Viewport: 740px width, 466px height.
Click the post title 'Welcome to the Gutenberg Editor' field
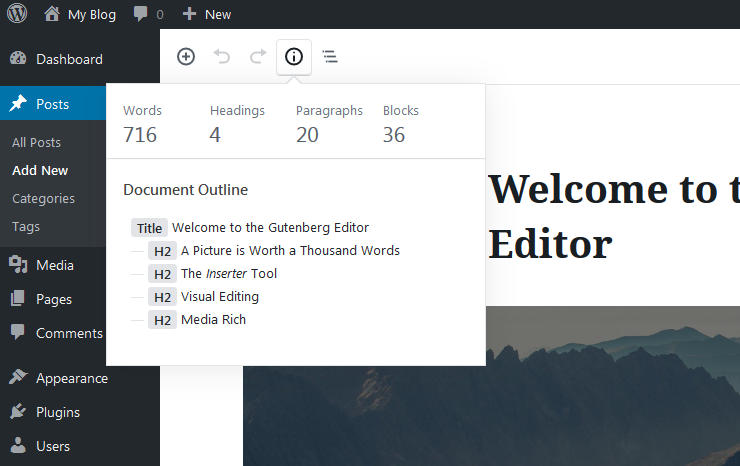(612, 216)
